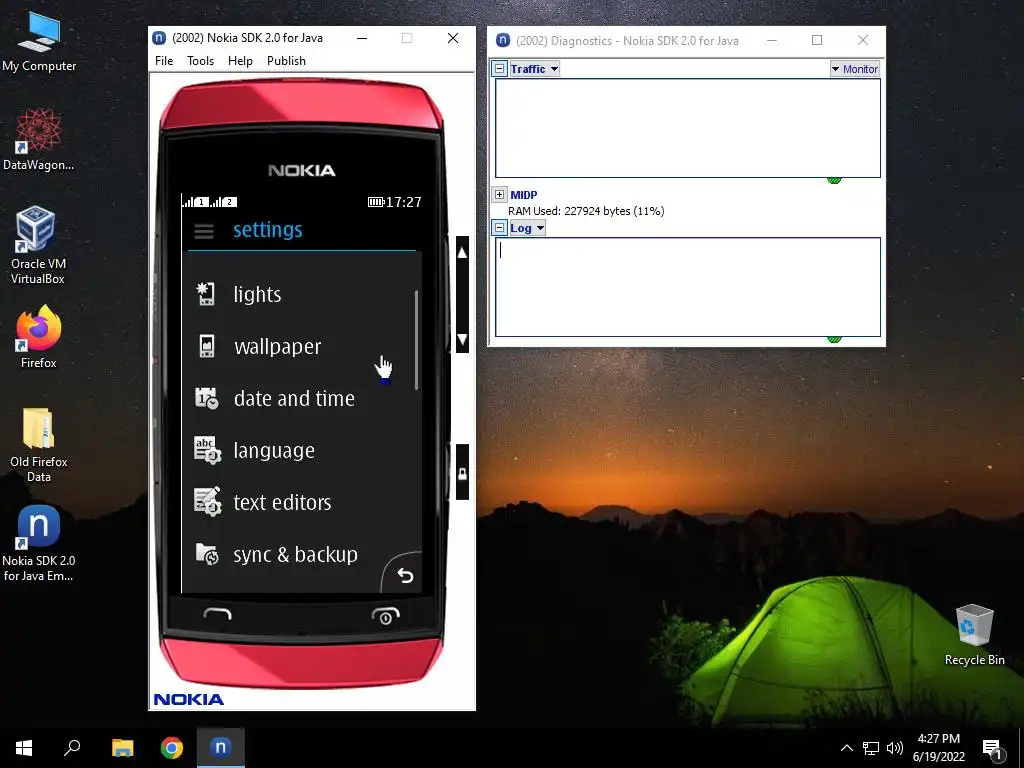Click the volume down side key

[x=462, y=338]
